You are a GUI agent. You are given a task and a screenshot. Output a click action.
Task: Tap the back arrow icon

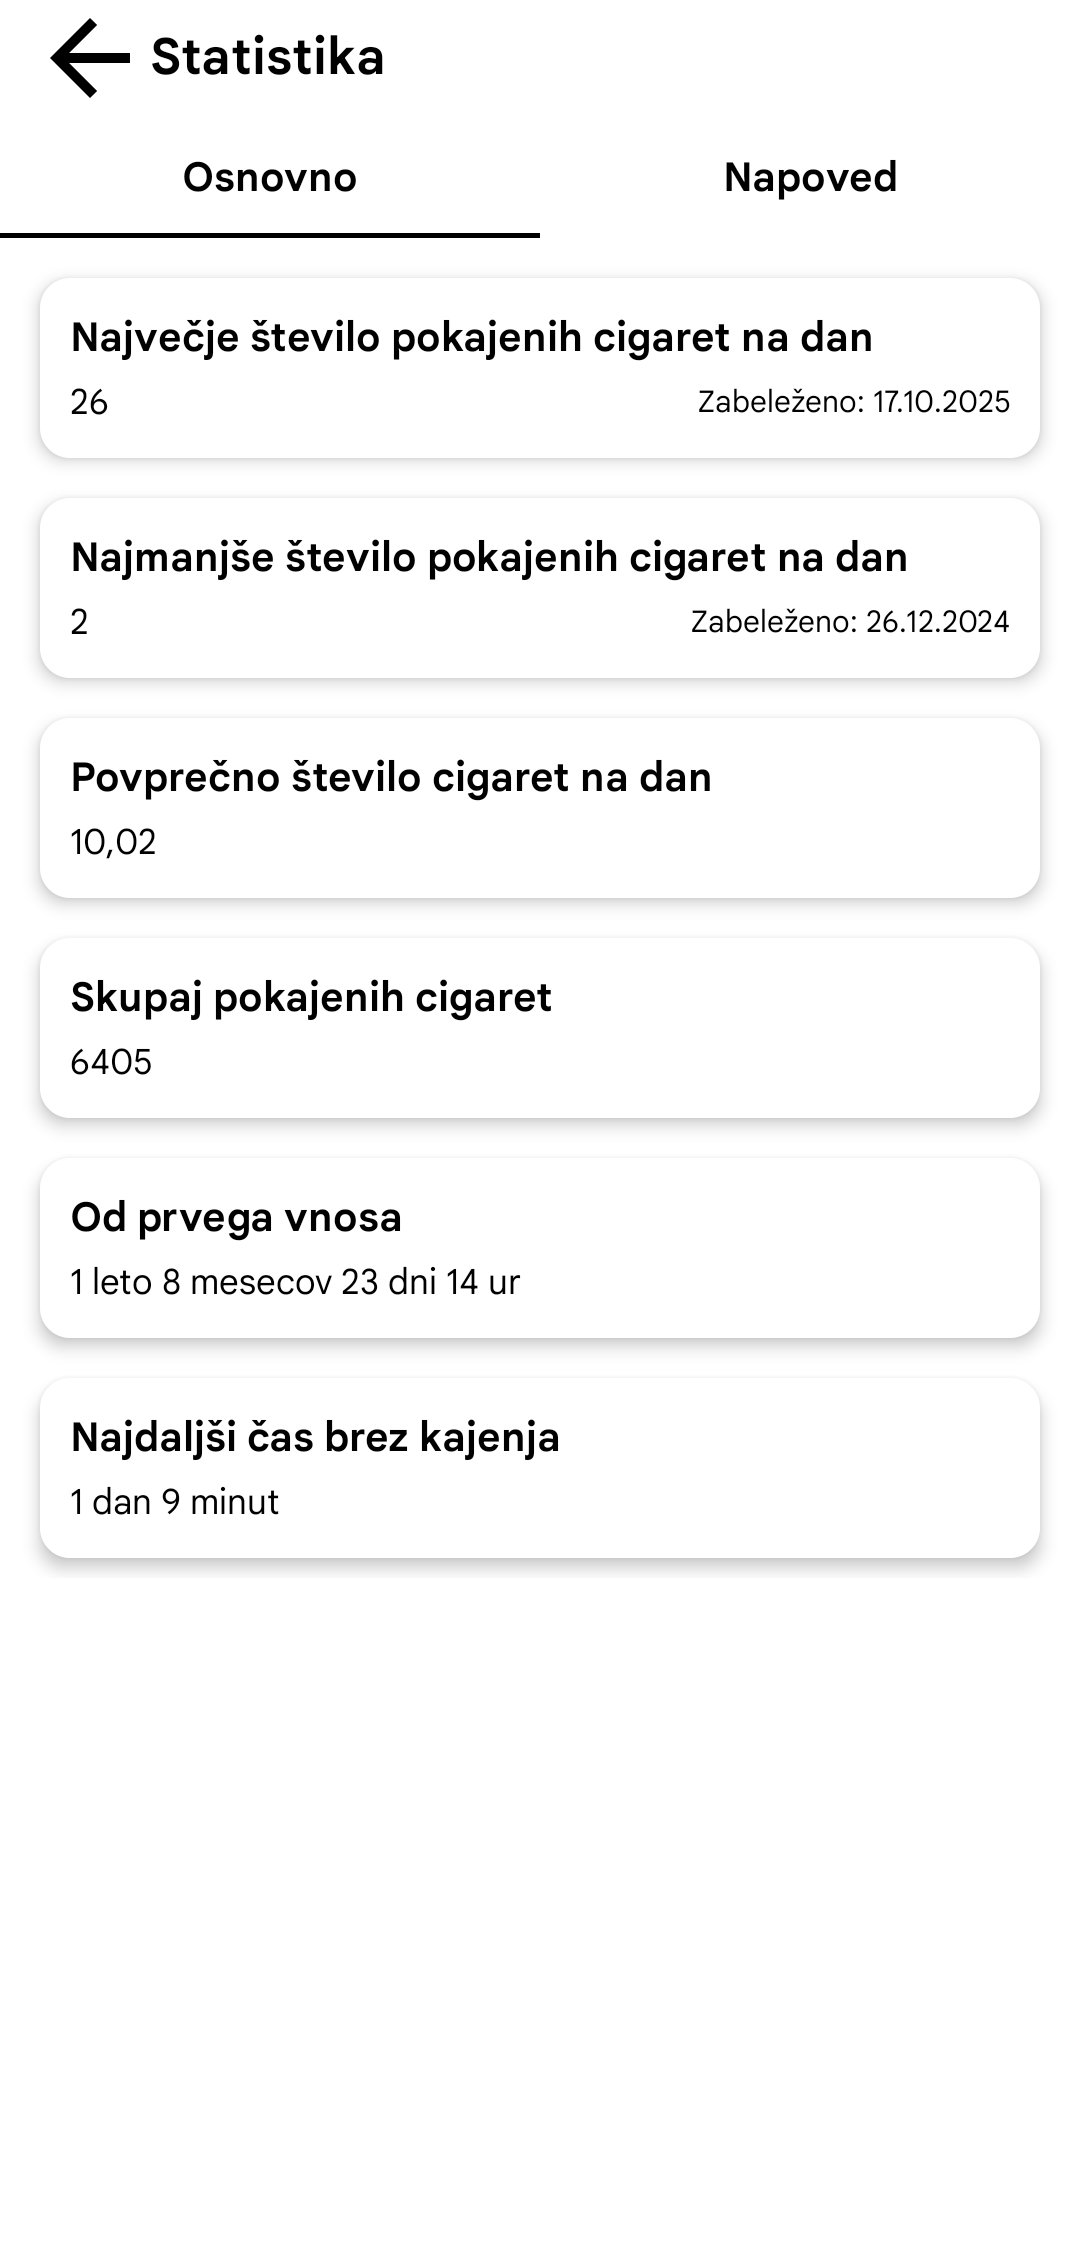[x=90, y=58]
